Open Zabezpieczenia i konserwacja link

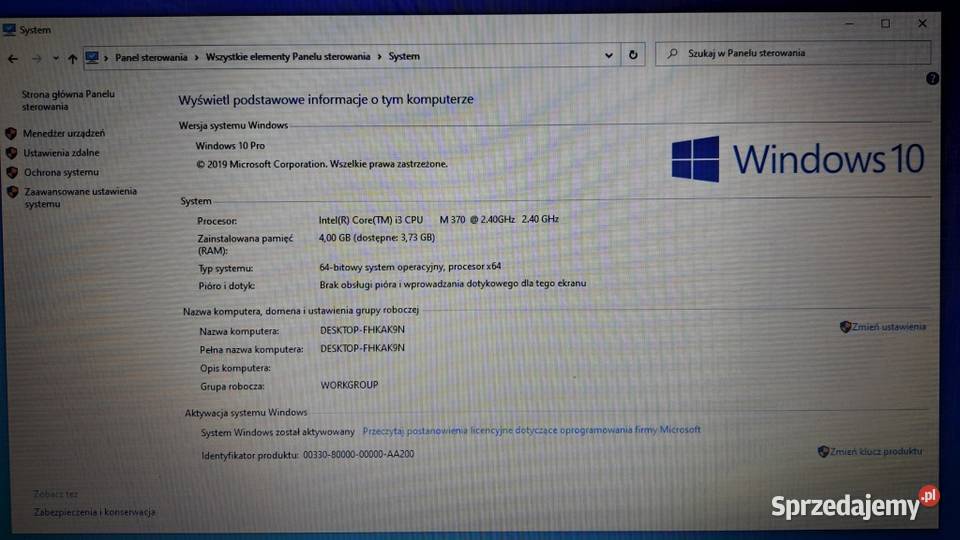pyautogui.click(x=95, y=512)
